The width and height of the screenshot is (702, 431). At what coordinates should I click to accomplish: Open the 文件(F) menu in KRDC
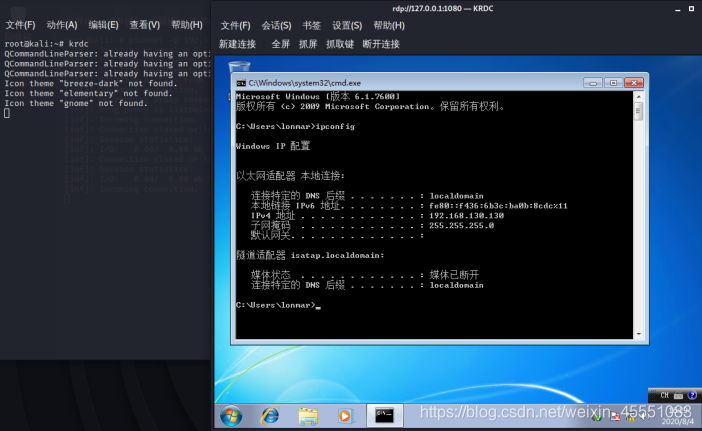[235, 26]
